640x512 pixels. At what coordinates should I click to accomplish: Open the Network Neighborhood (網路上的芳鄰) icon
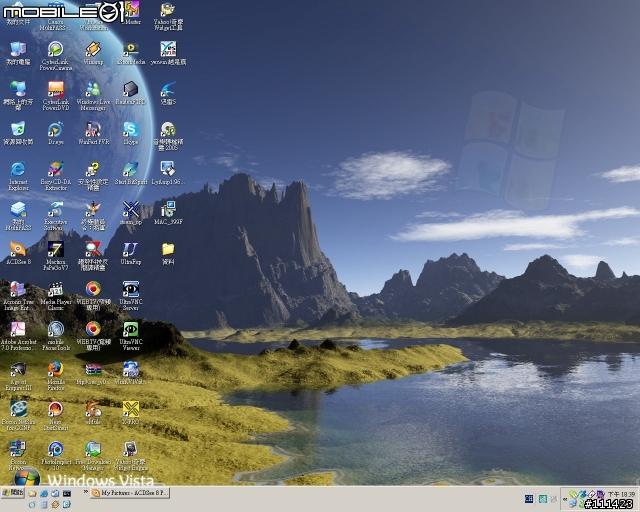(x=18, y=96)
